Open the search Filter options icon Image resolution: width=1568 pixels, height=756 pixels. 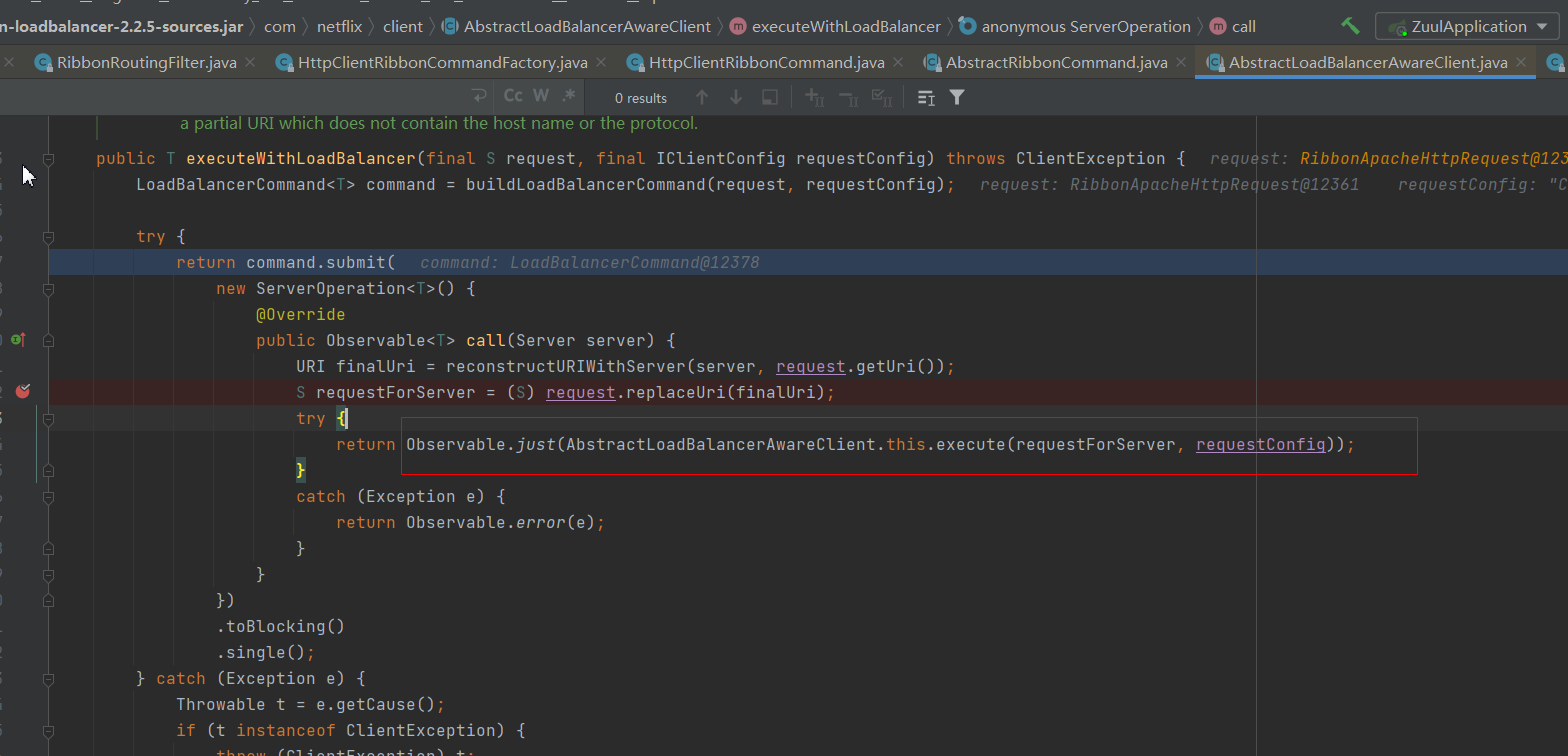pyautogui.click(x=957, y=97)
